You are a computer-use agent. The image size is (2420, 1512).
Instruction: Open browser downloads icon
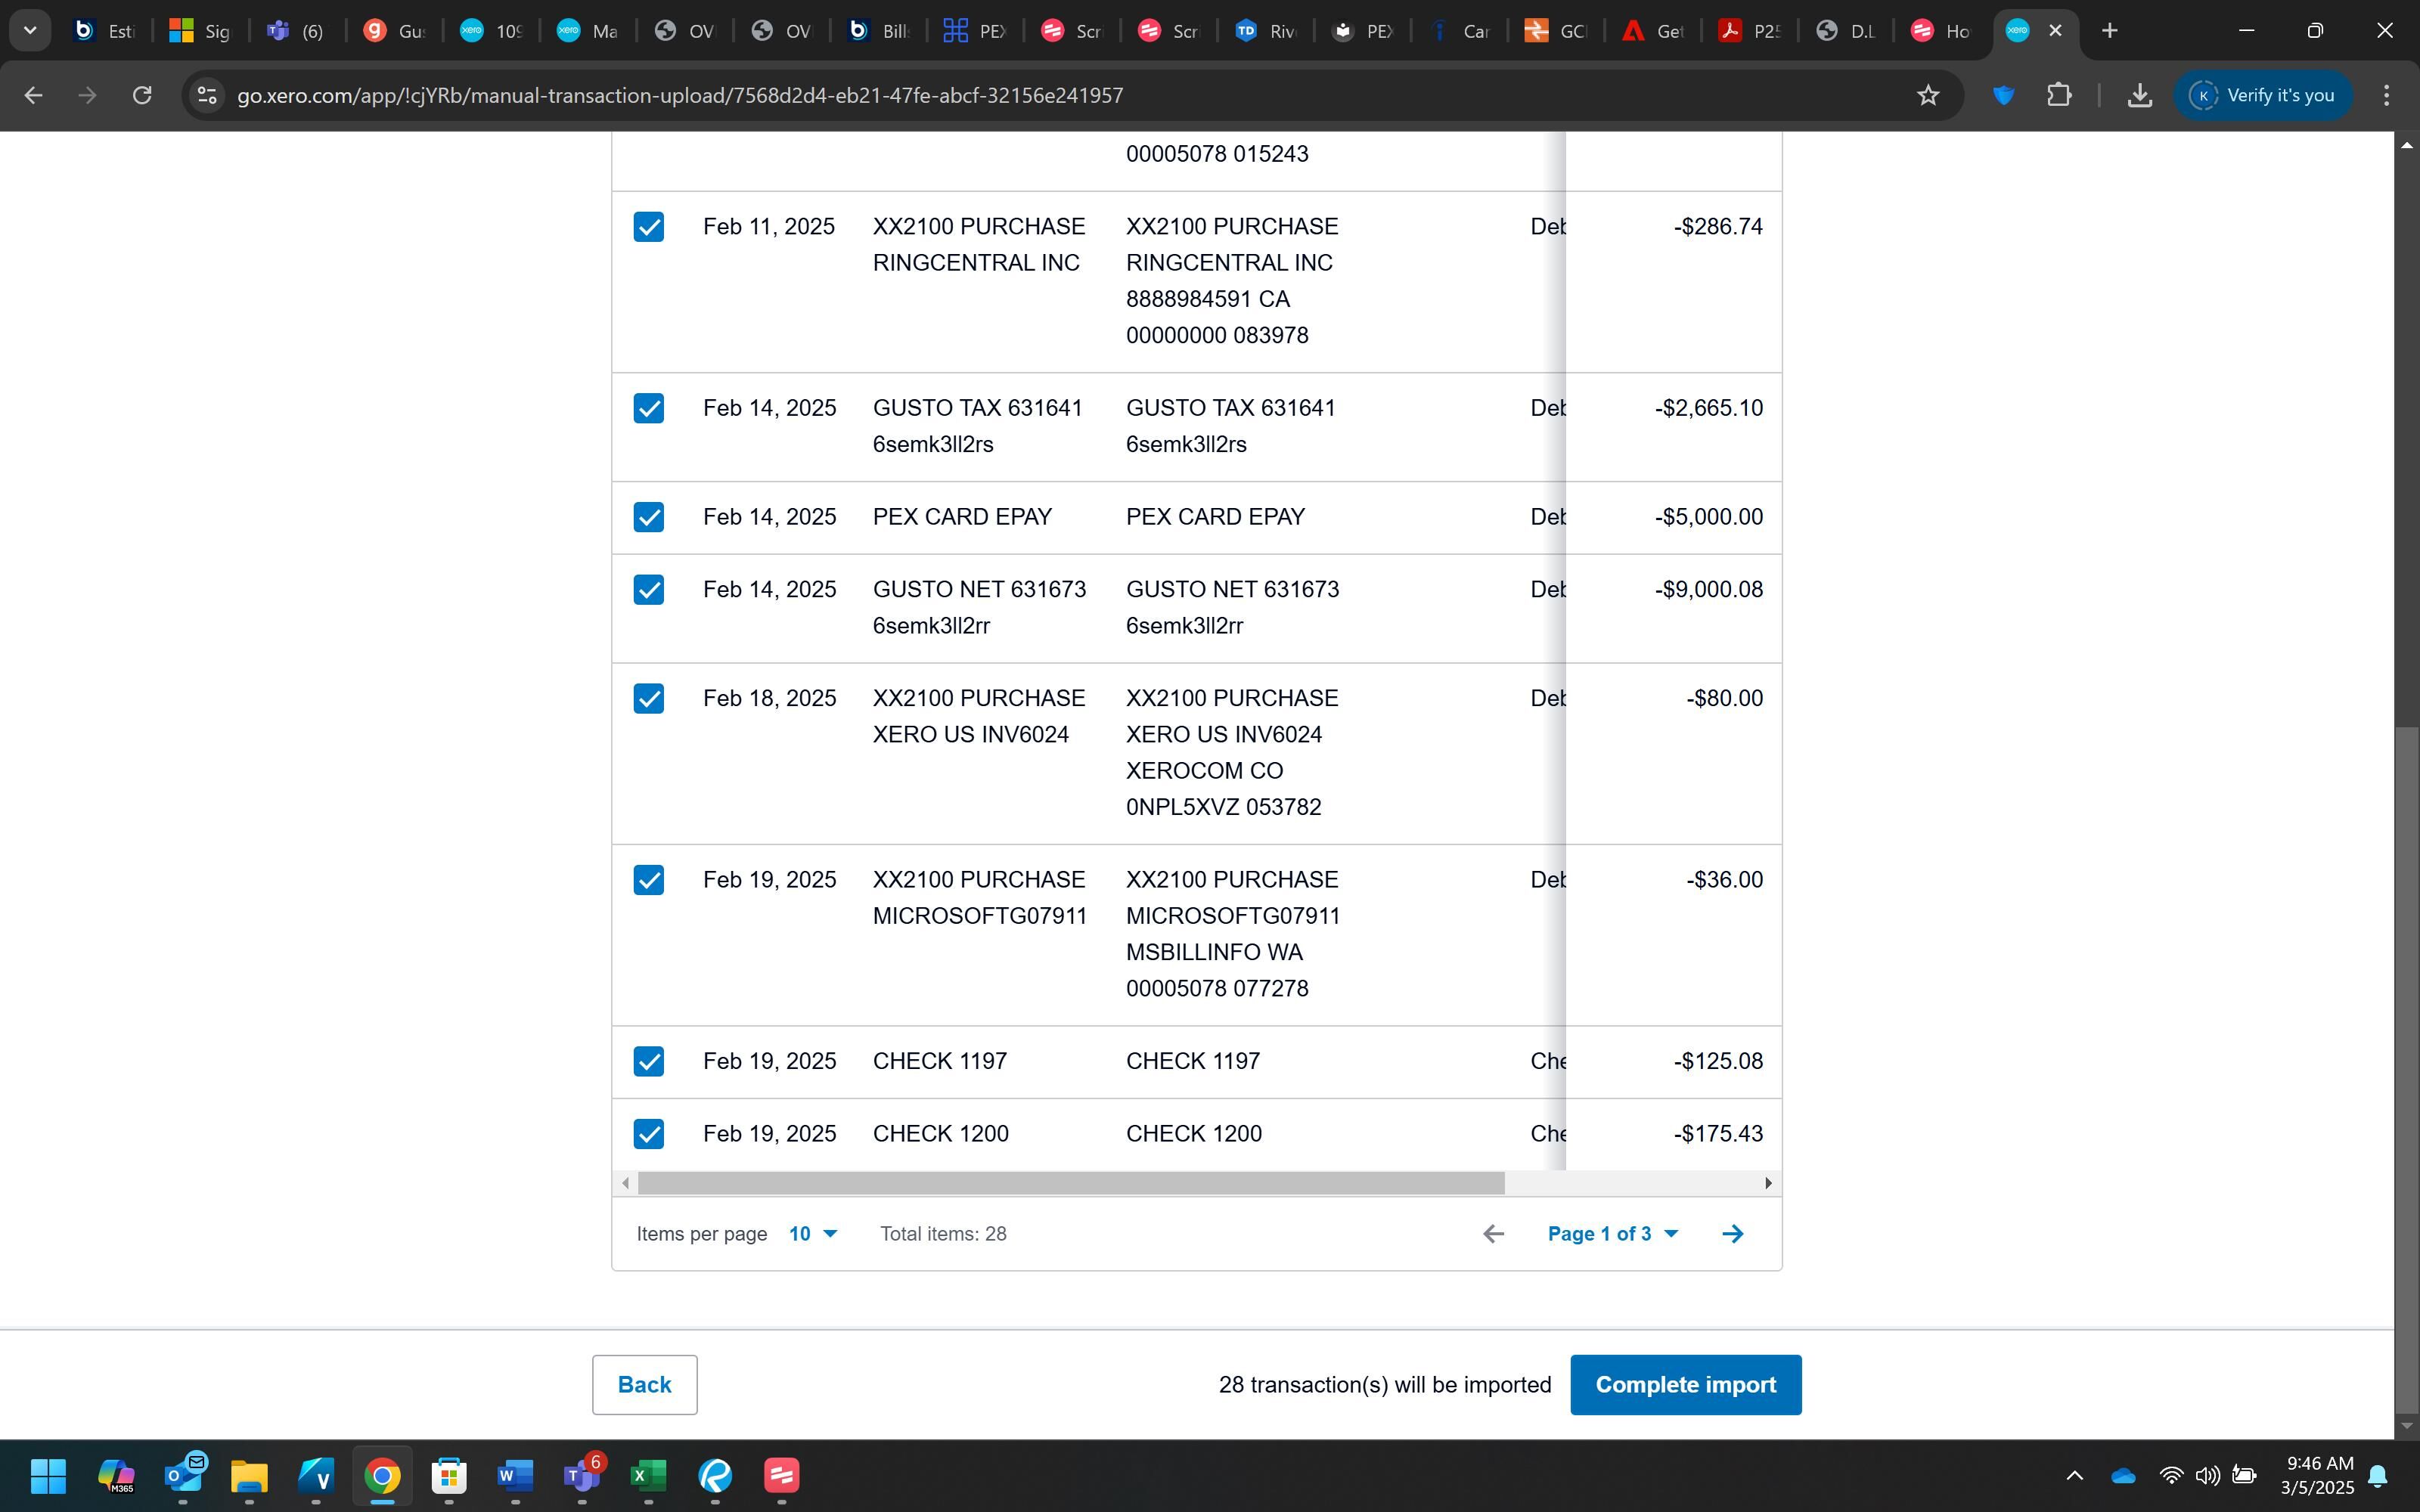[x=2139, y=95]
